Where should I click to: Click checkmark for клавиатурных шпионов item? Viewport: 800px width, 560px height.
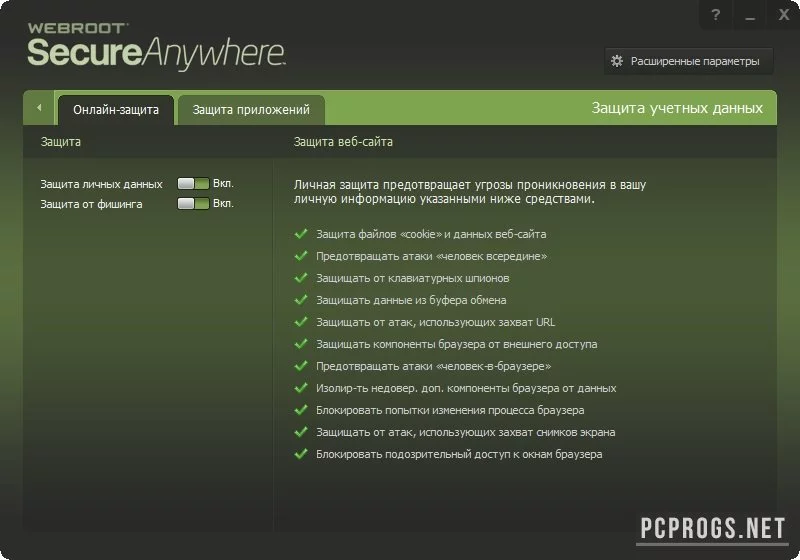[x=301, y=277]
